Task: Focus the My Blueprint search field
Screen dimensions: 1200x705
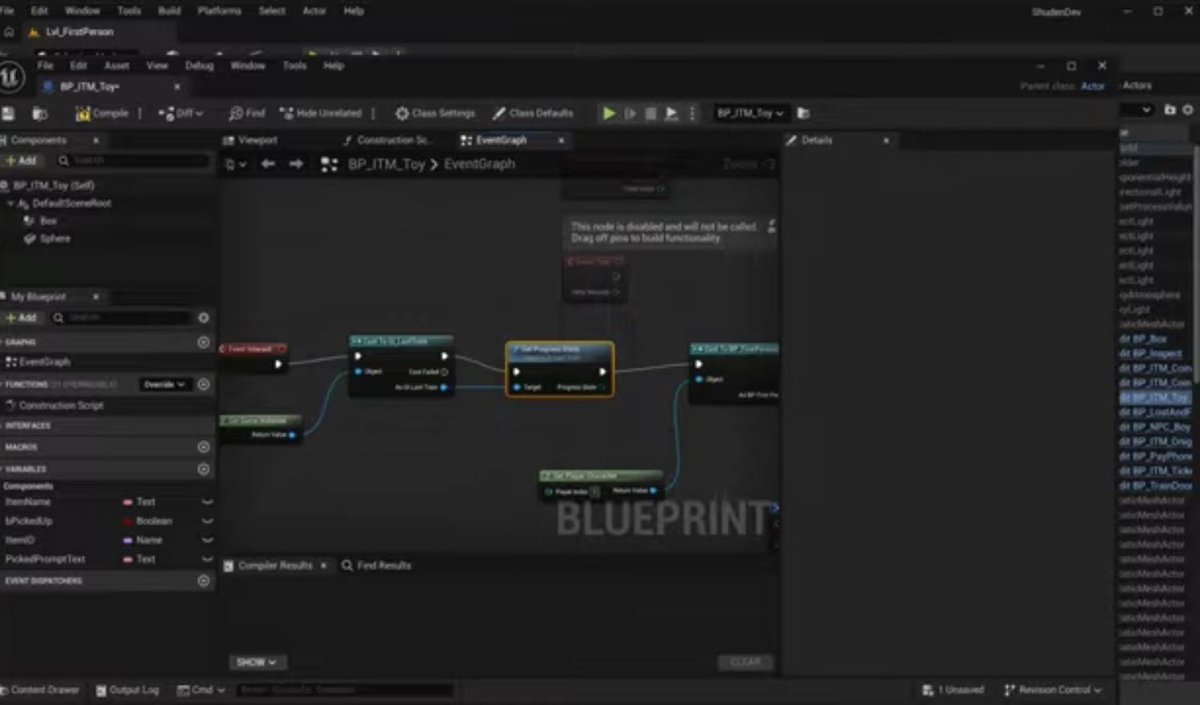Action: (122, 318)
